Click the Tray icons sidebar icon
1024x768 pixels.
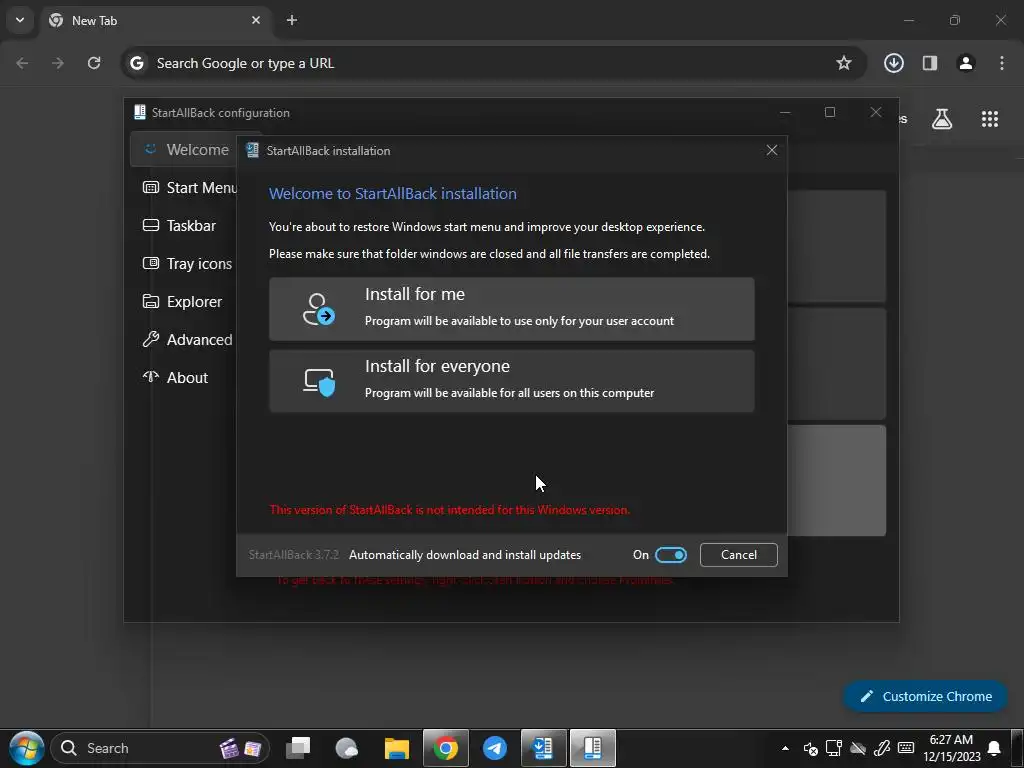coord(151,263)
